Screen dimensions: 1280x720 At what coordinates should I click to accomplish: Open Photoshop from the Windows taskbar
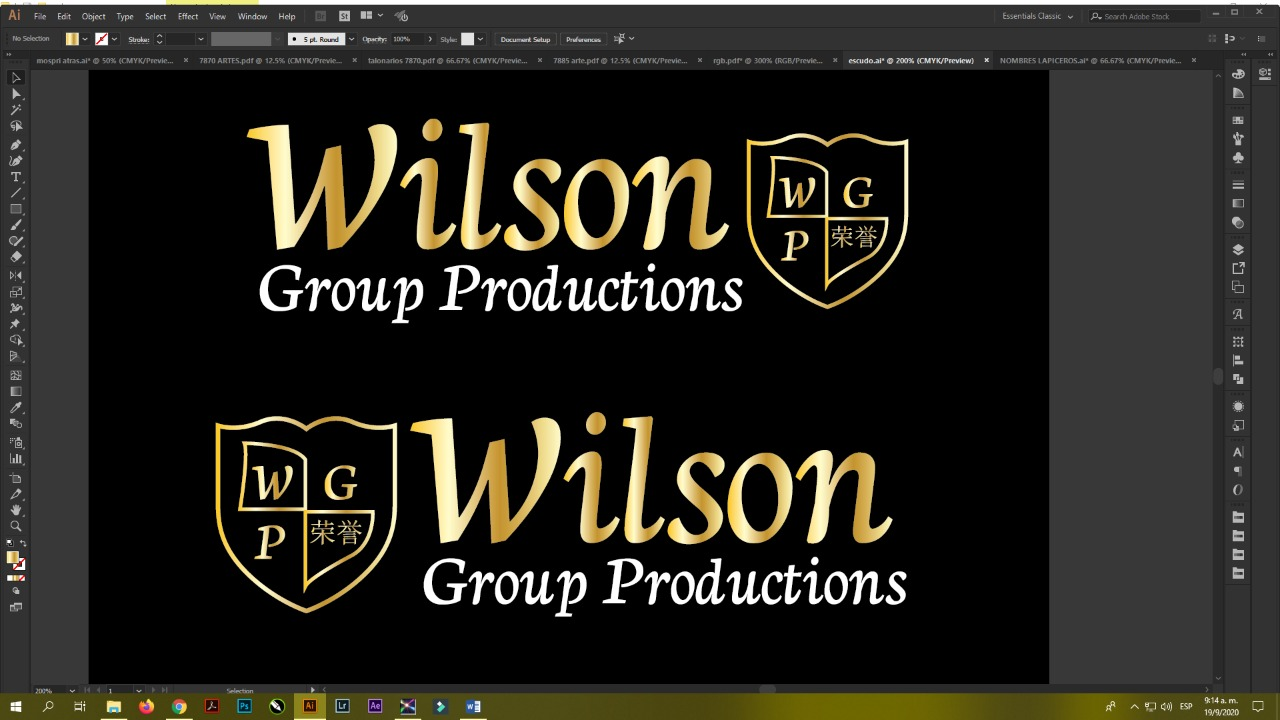click(244, 706)
